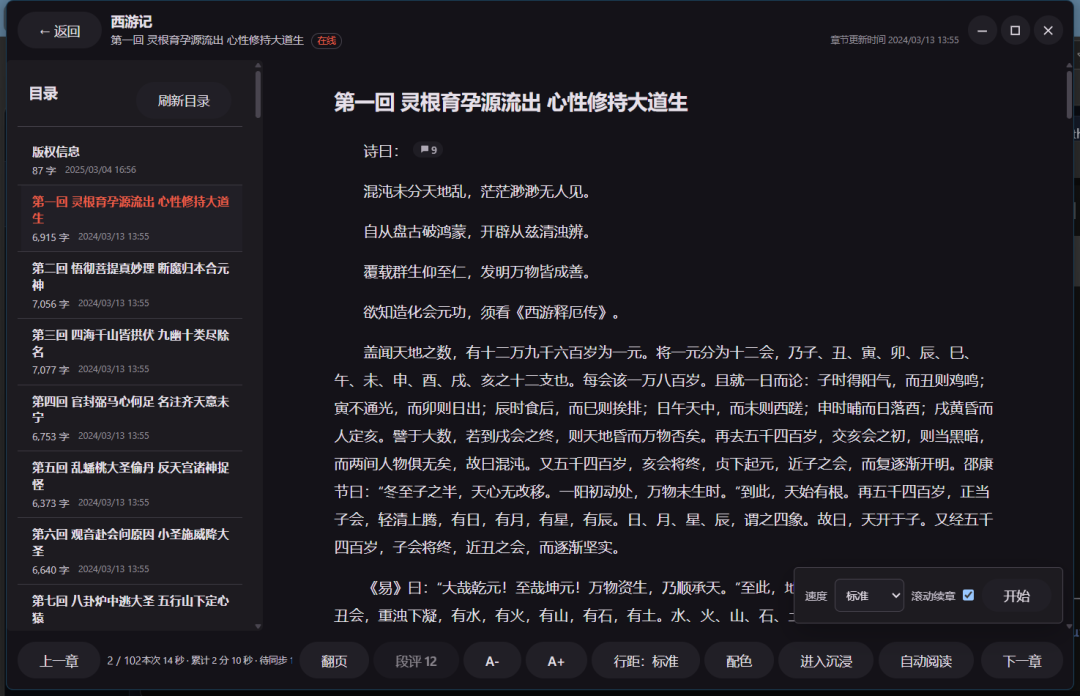Minimize the reader window
The width and height of the screenshot is (1080, 696).
click(x=982, y=30)
